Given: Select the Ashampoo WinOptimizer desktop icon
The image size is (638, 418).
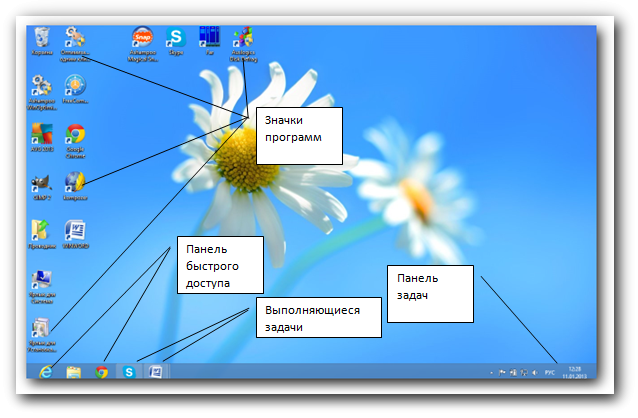Looking at the screenshot, I should (x=42, y=92).
